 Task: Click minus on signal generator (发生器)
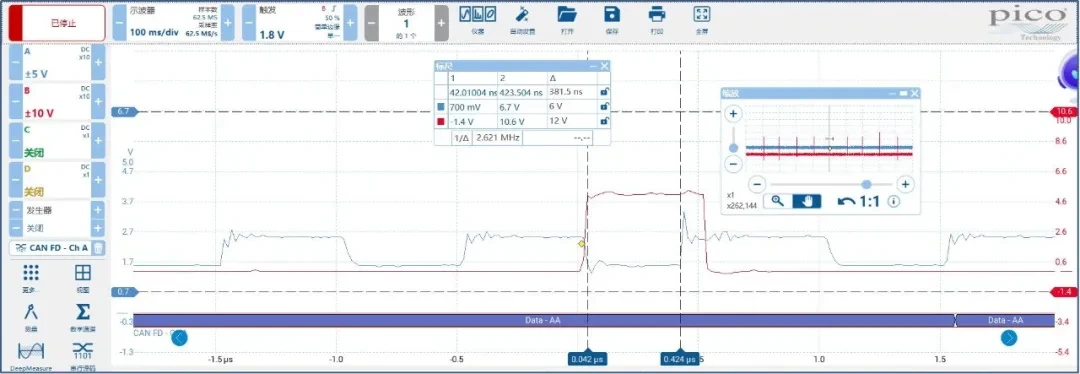click(x=15, y=210)
